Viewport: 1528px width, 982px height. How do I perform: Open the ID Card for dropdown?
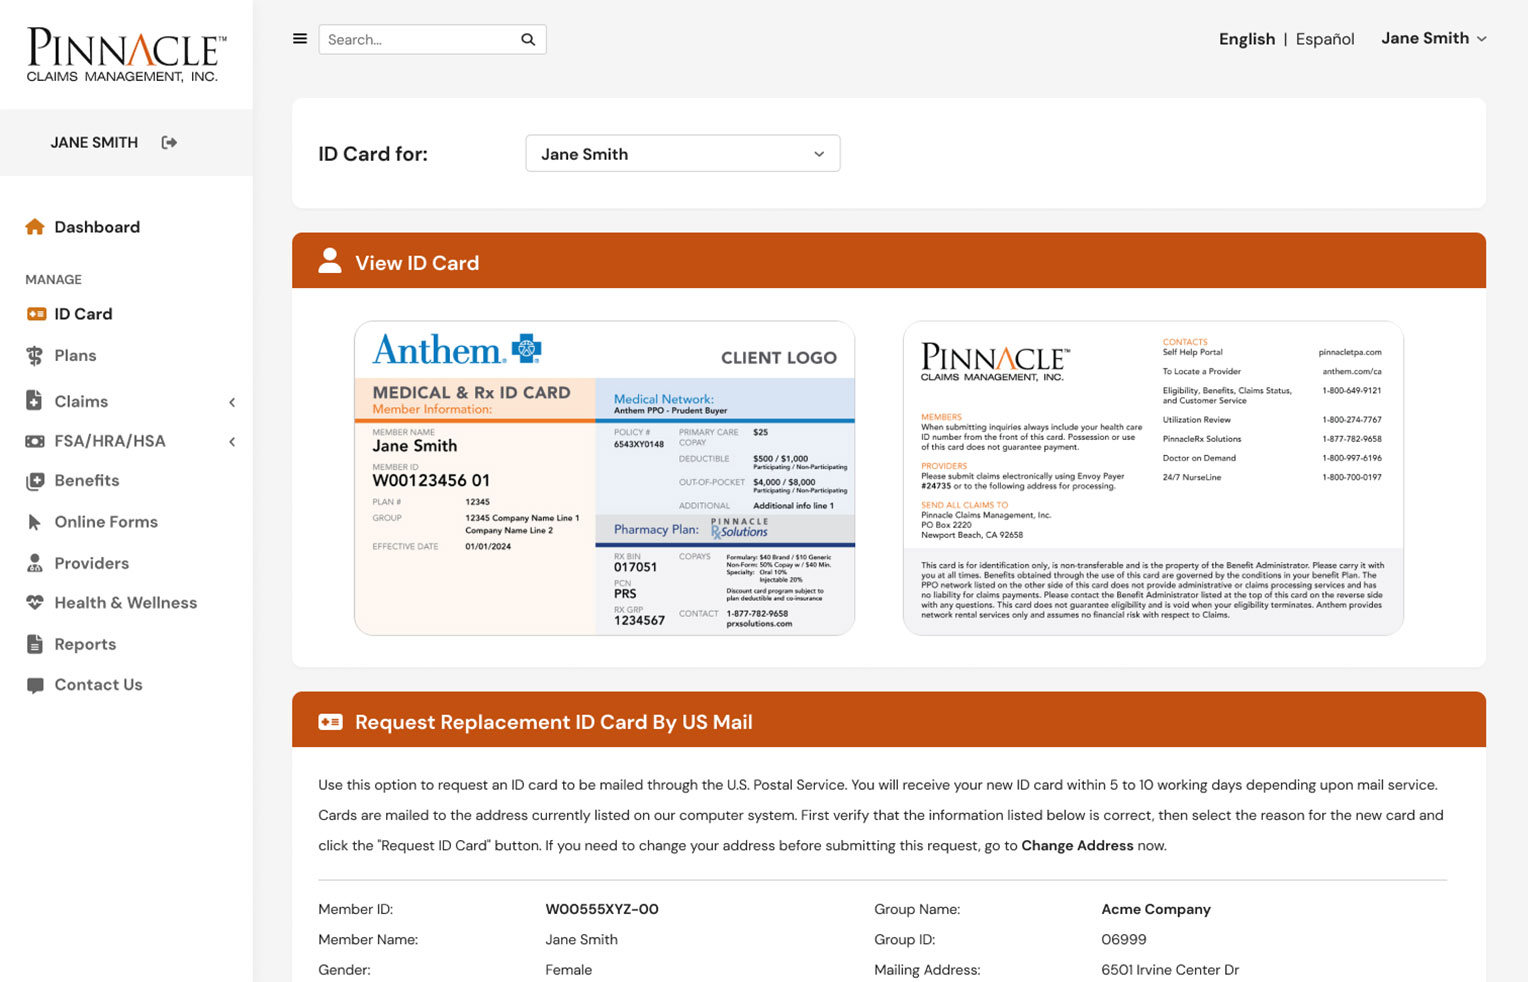click(x=683, y=153)
